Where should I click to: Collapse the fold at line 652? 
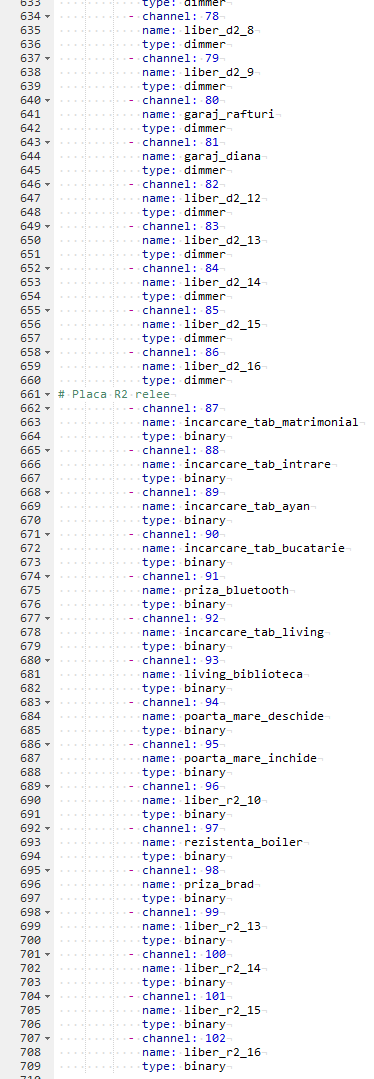[48, 268]
